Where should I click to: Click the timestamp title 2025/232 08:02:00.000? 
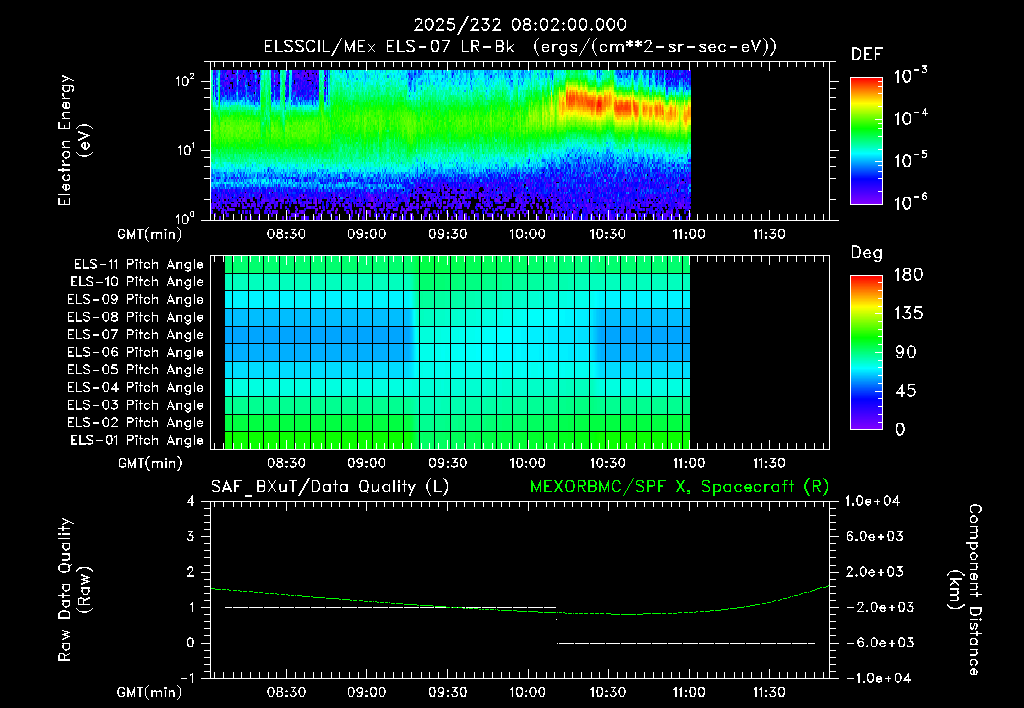520,25
